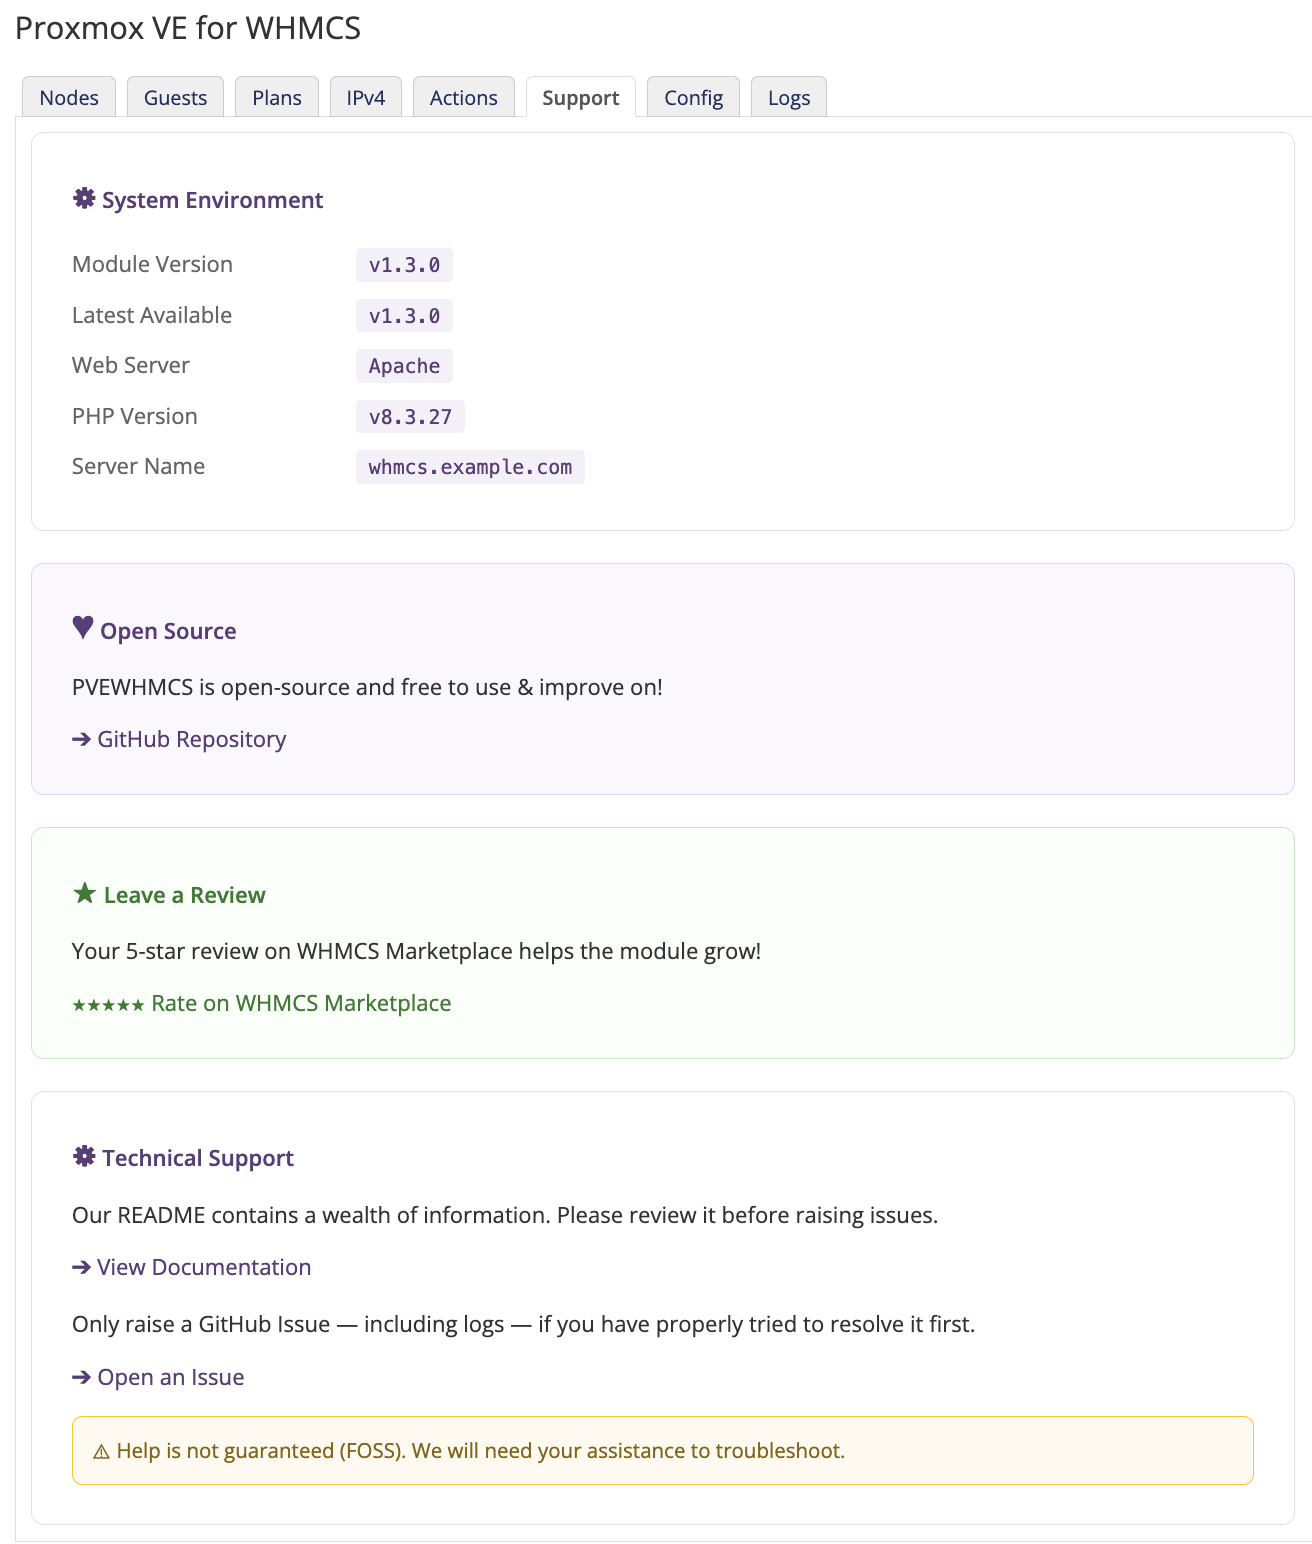Click the arrow icon before View Documentation
The height and width of the screenshot is (1544, 1312).
[79, 1267]
